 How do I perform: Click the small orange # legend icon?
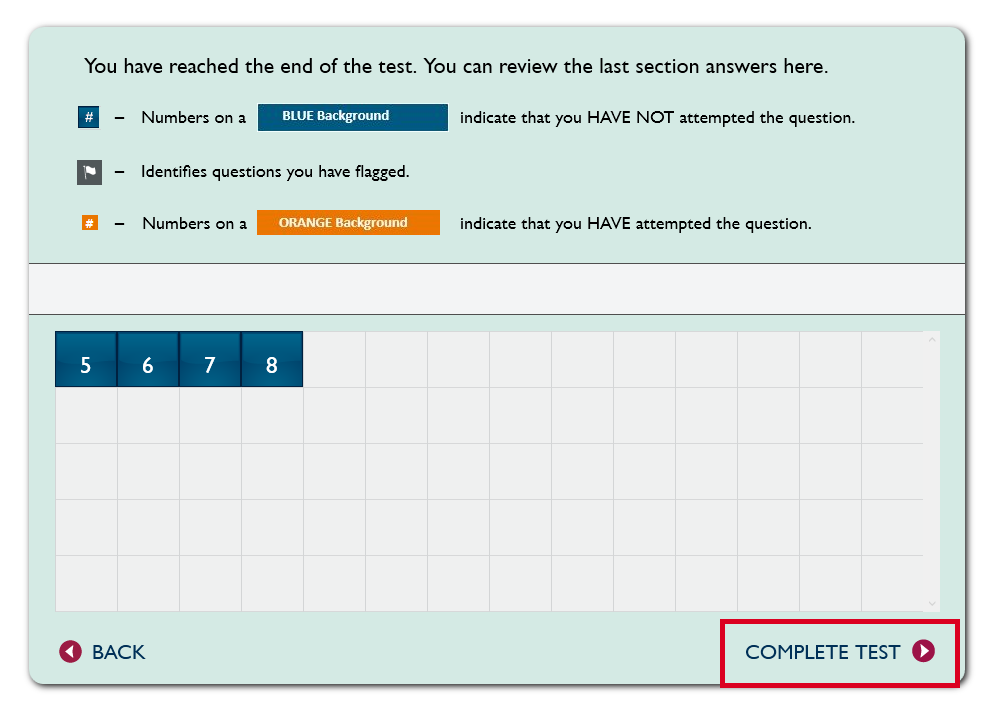89,223
